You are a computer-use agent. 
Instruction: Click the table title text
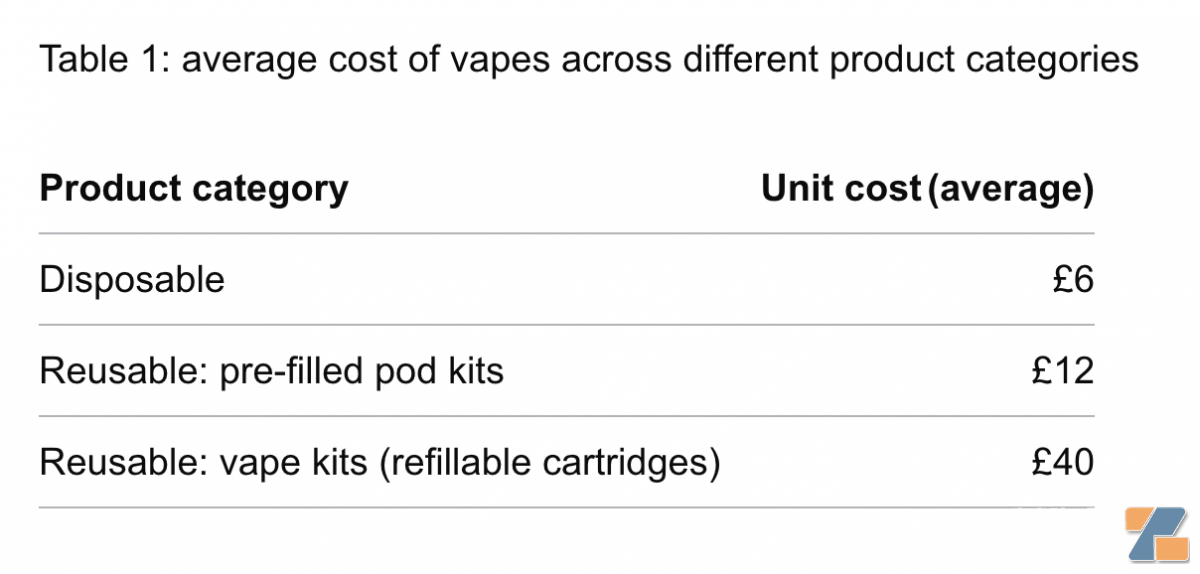click(588, 60)
